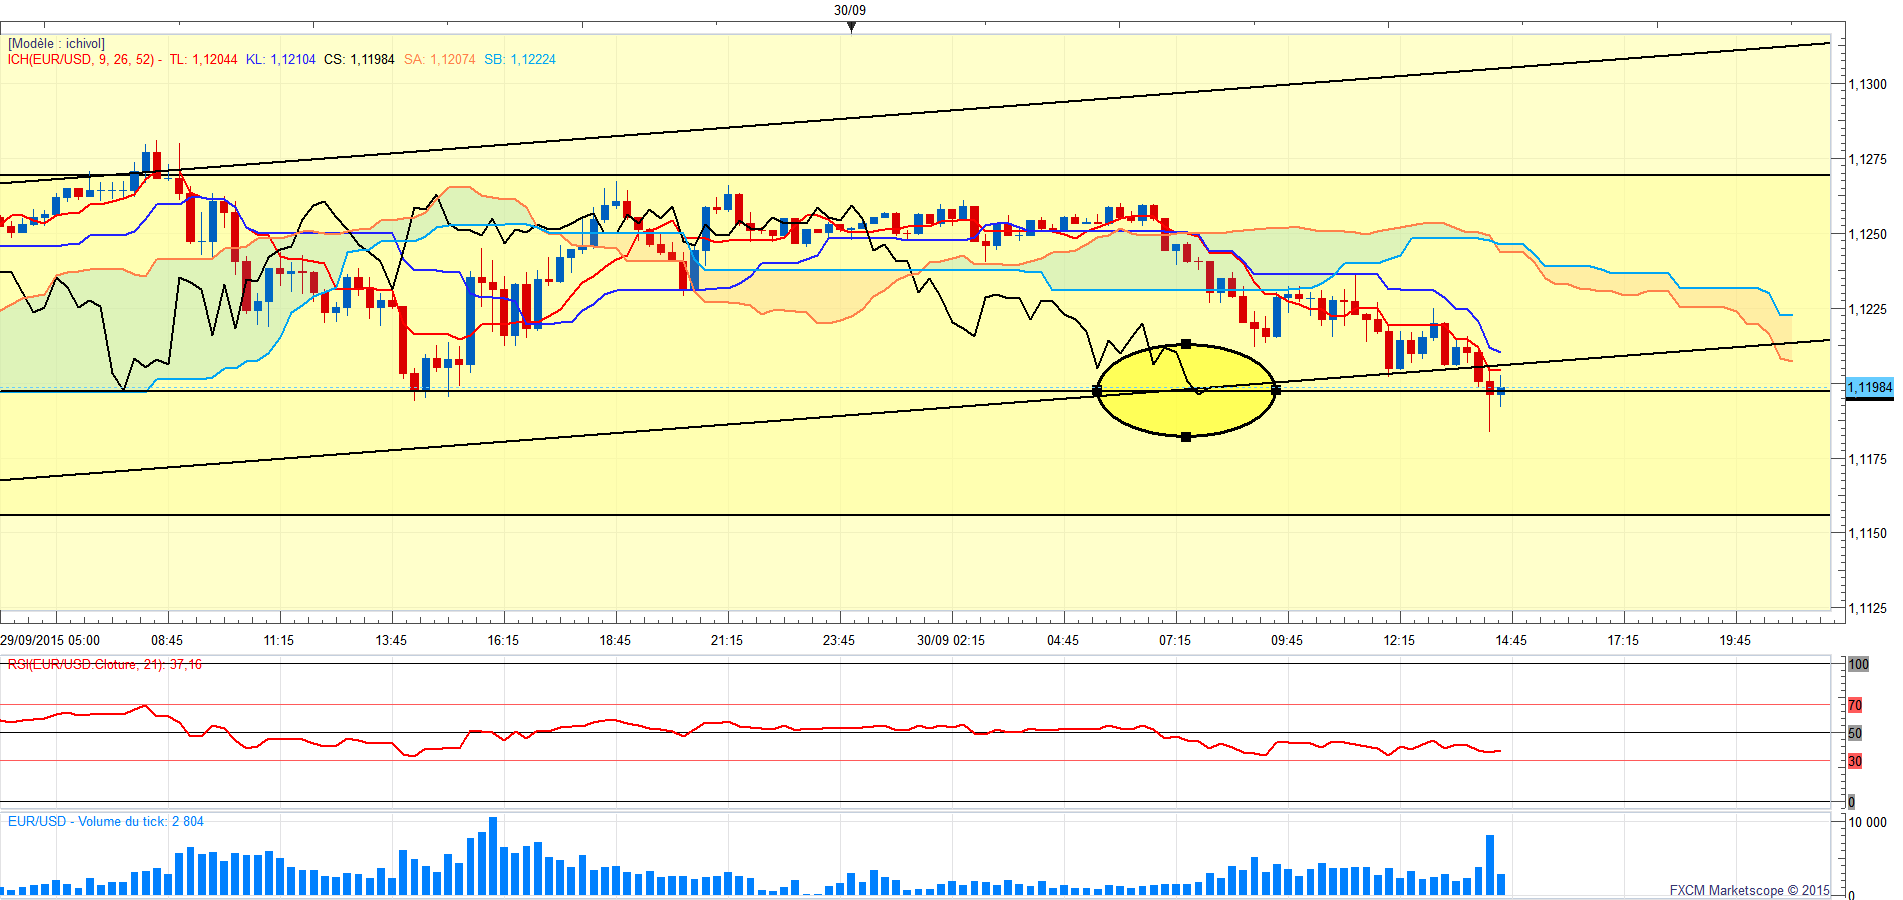The height and width of the screenshot is (900, 1903).
Task: Grab the left handle of yellow ellipse
Action: click(x=1097, y=391)
